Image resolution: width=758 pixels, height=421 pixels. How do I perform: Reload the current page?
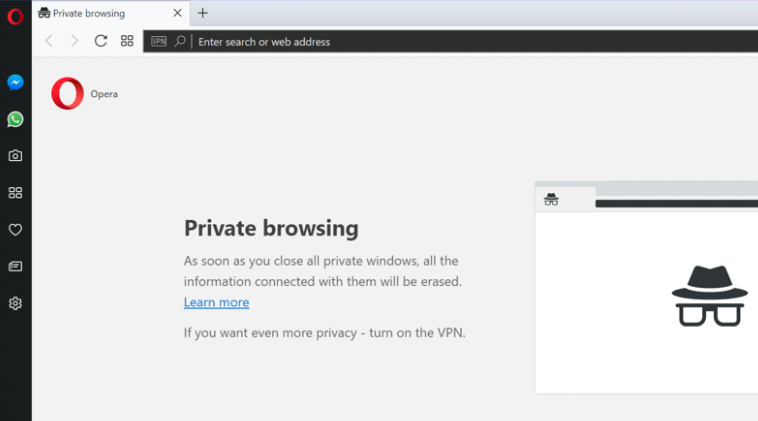(x=100, y=41)
